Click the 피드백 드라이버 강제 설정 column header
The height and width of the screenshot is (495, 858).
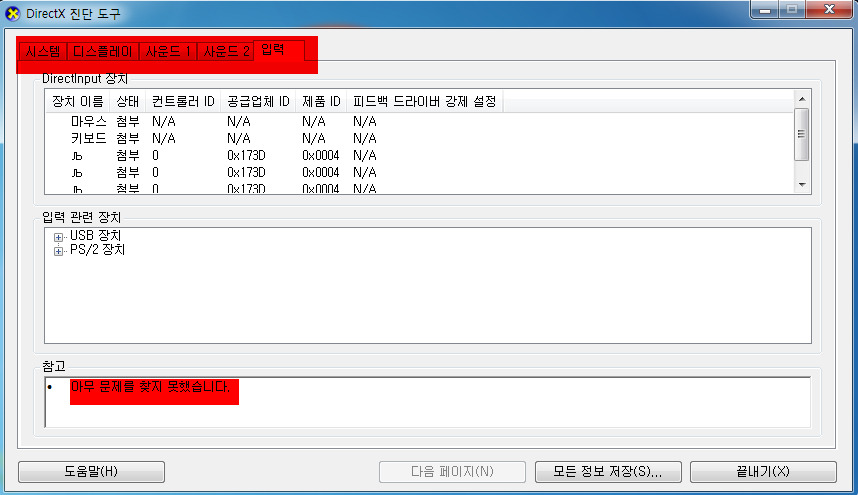[x=424, y=101]
